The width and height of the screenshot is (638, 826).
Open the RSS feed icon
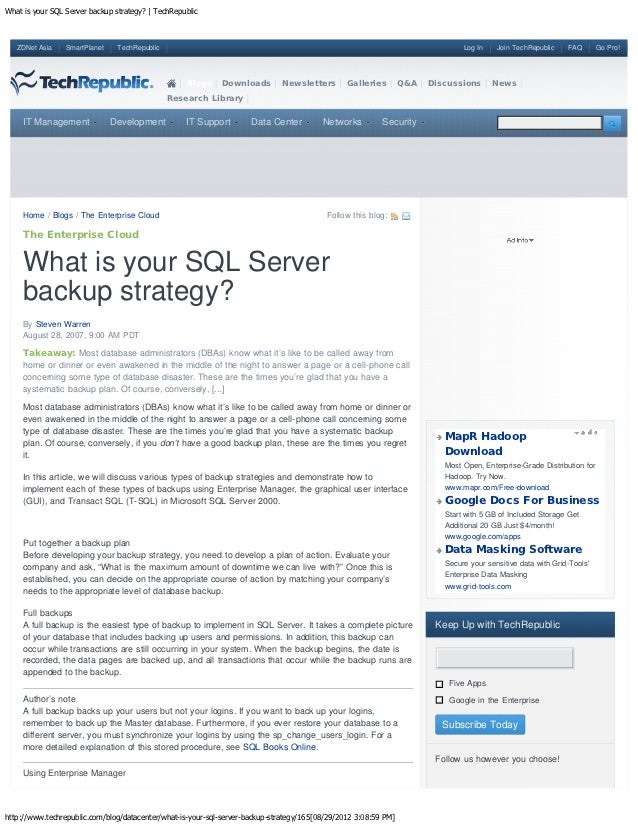tap(394, 216)
